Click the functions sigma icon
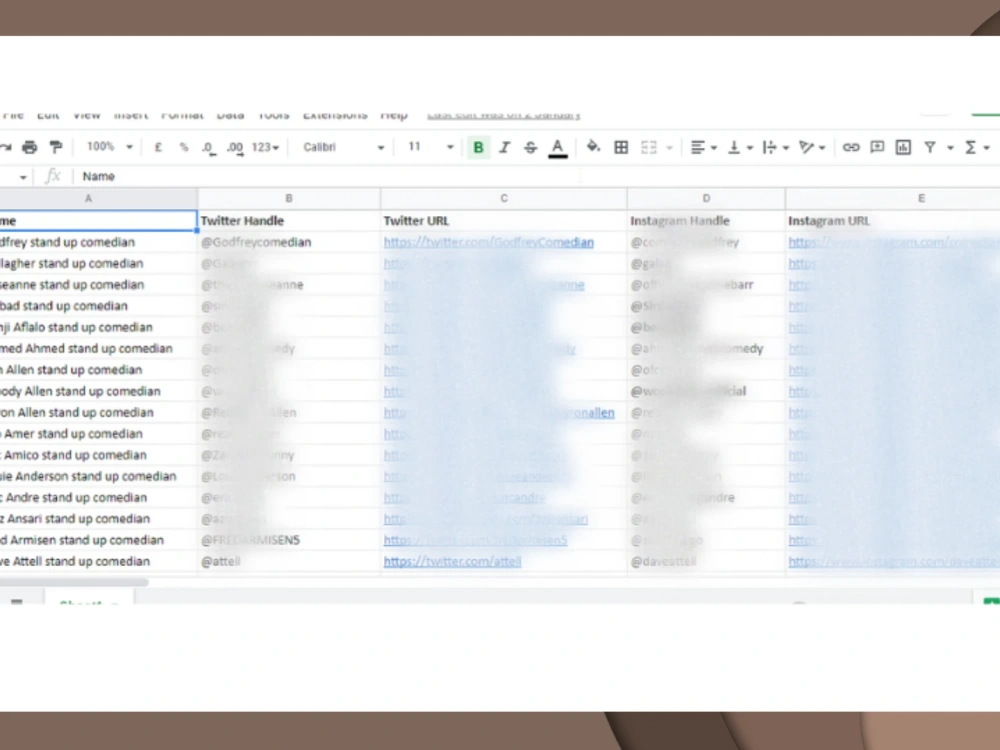The height and width of the screenshot is (750, 1000). click(x=971, y=147)
